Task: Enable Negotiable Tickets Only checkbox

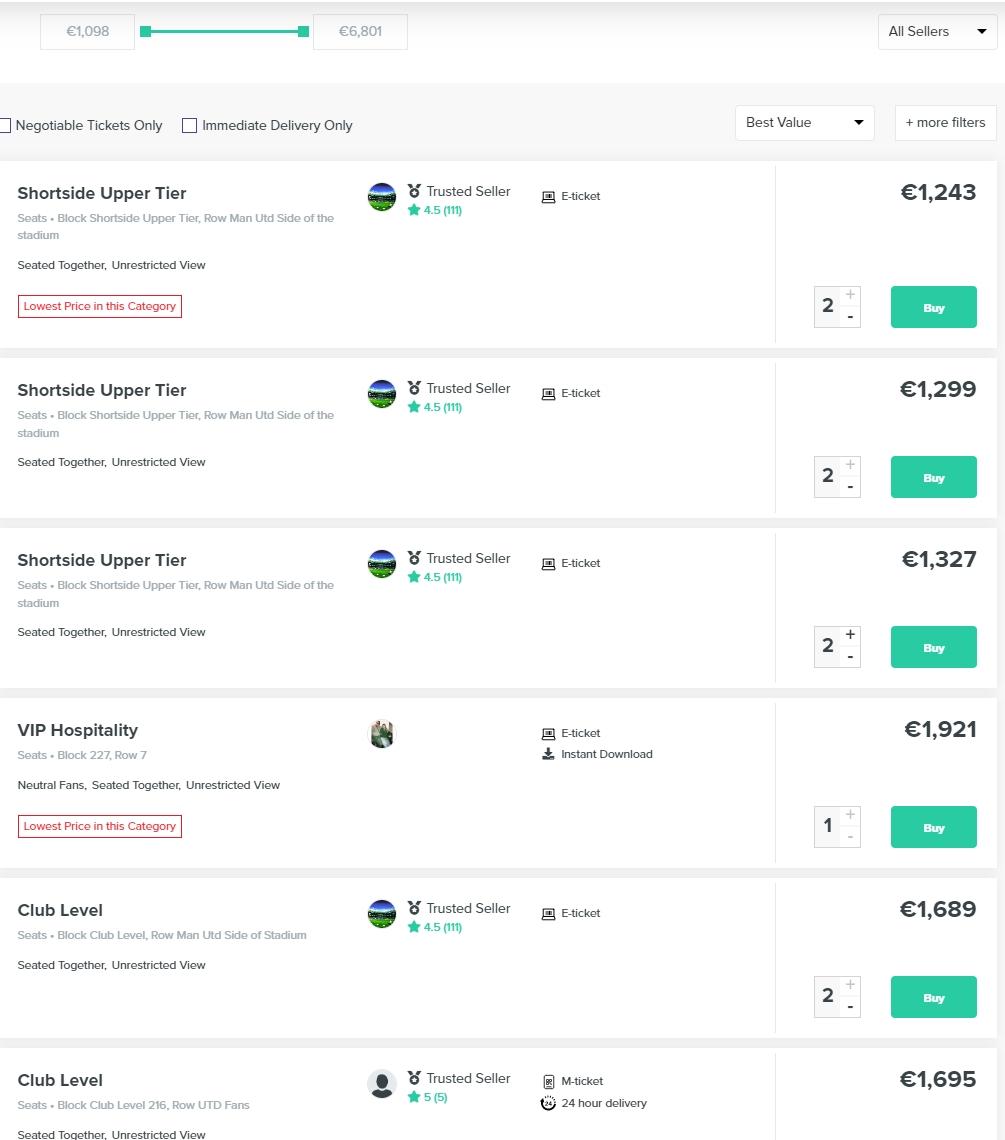Action: (x=5, y=126)
